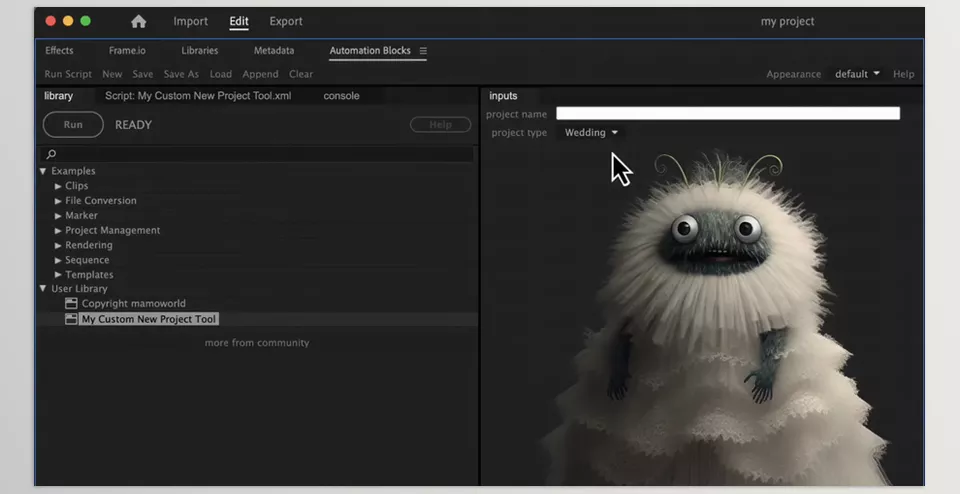Switch to the console tab

click(341, 96)
